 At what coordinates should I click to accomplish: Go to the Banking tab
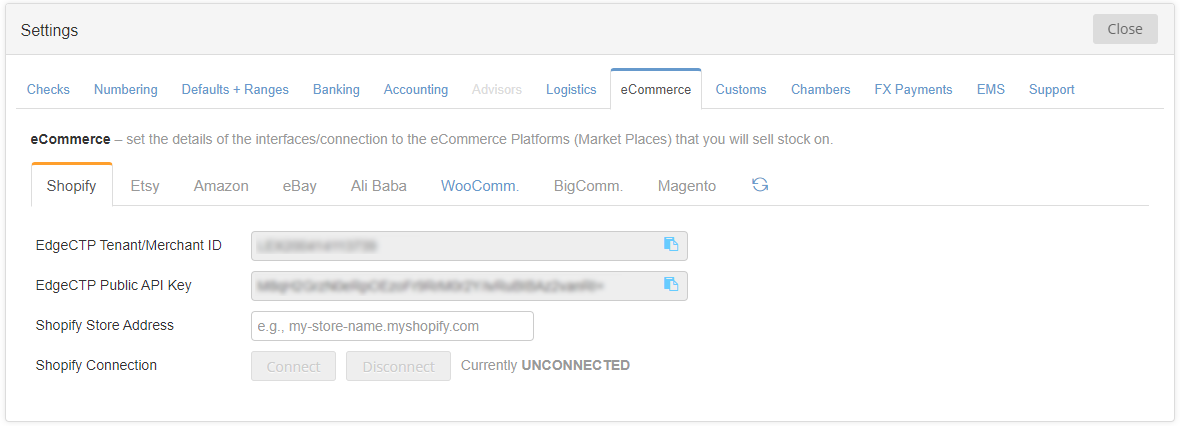pyautogui.click(x=336, y=90)
